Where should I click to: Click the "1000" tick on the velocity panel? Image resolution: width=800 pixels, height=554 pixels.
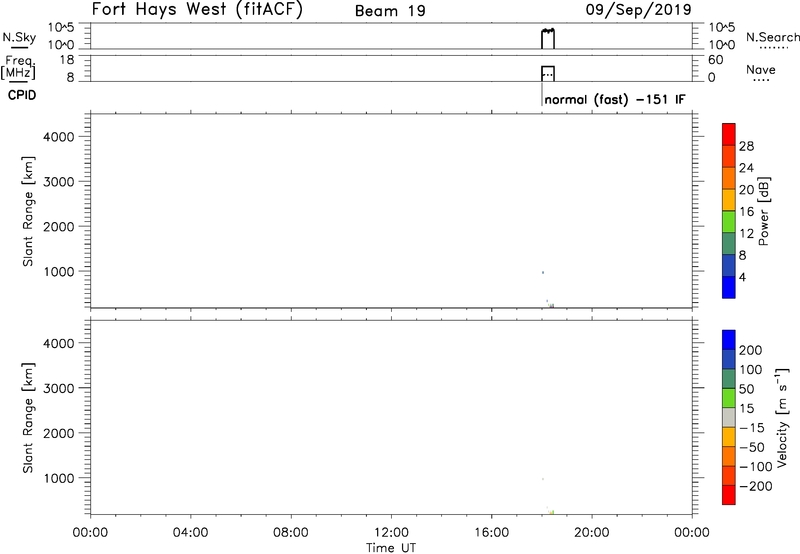(x=59, y=478)
